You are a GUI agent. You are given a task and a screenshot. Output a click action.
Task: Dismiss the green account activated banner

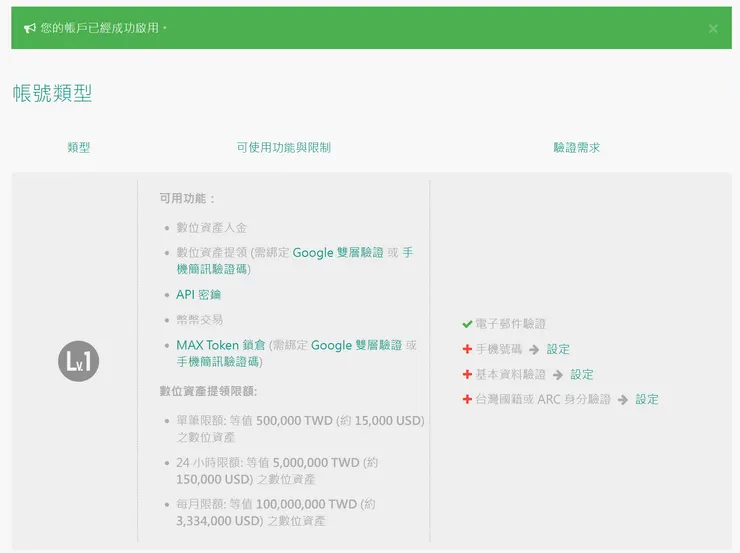click(713, 29)
